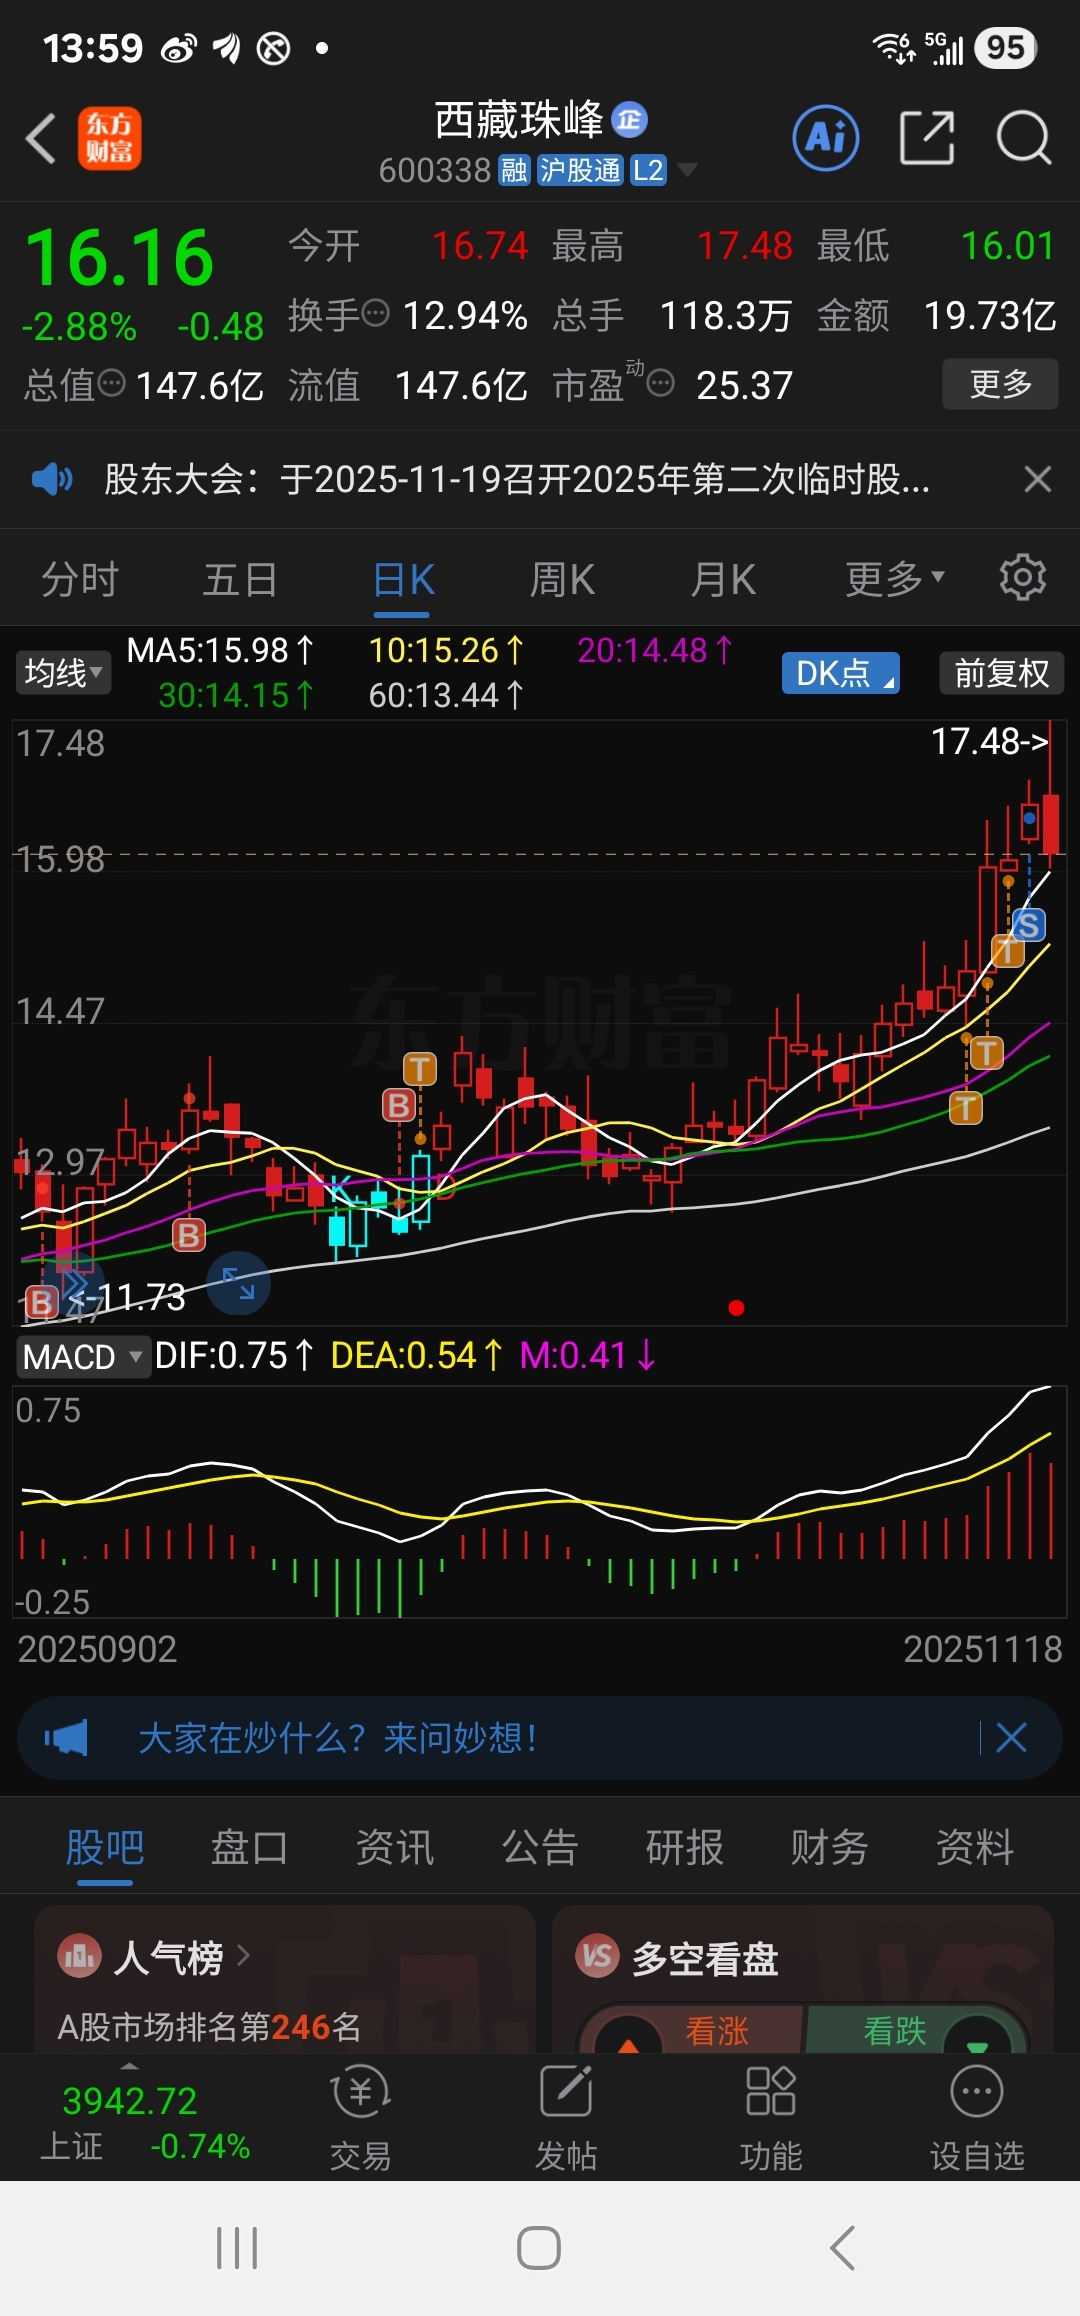Tap the DEA:0.54 value

(x=417, y=1356)
